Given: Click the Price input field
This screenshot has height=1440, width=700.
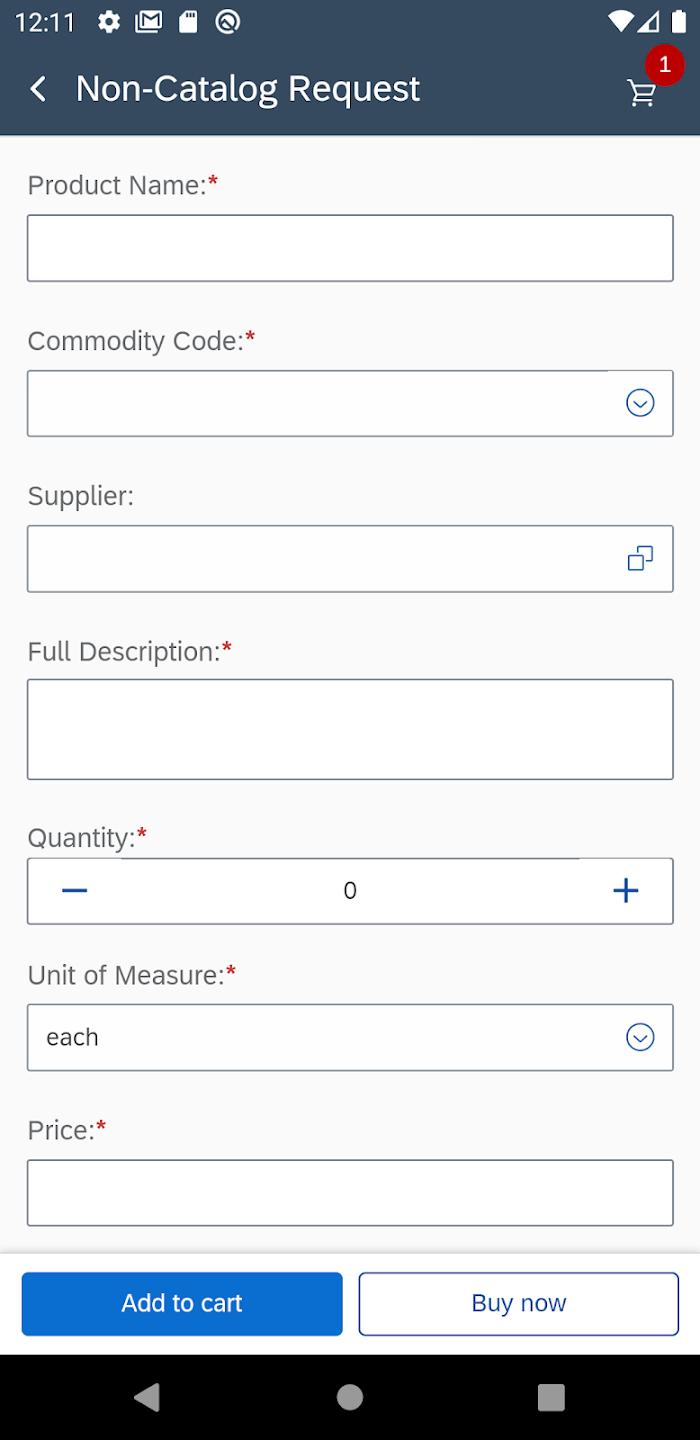Looking at the screenshot, I should point(350,1192).
